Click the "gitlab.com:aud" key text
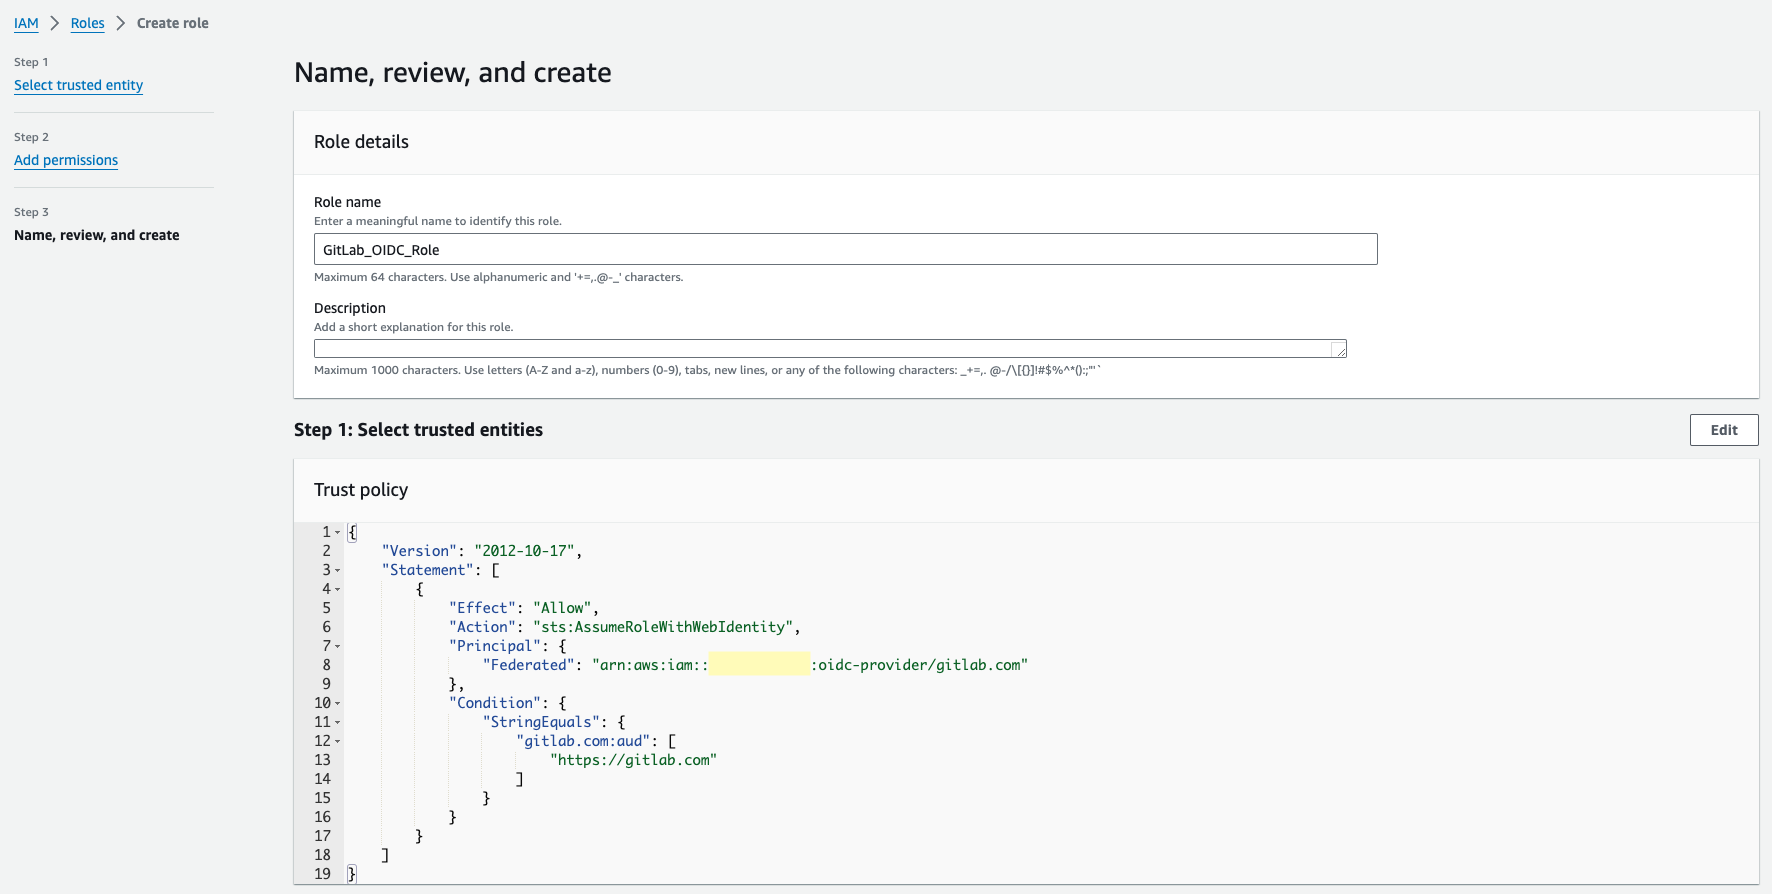 [x=584, y=741]
